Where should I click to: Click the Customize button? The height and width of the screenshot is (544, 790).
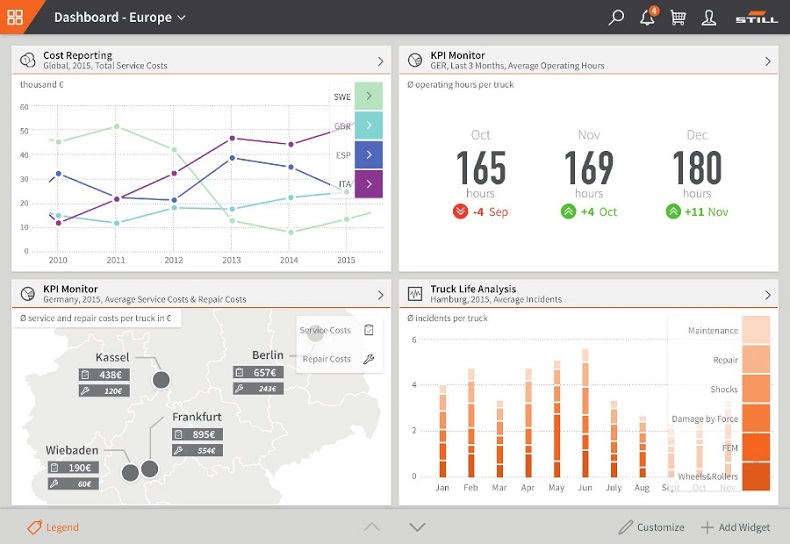tap(651, 527)
